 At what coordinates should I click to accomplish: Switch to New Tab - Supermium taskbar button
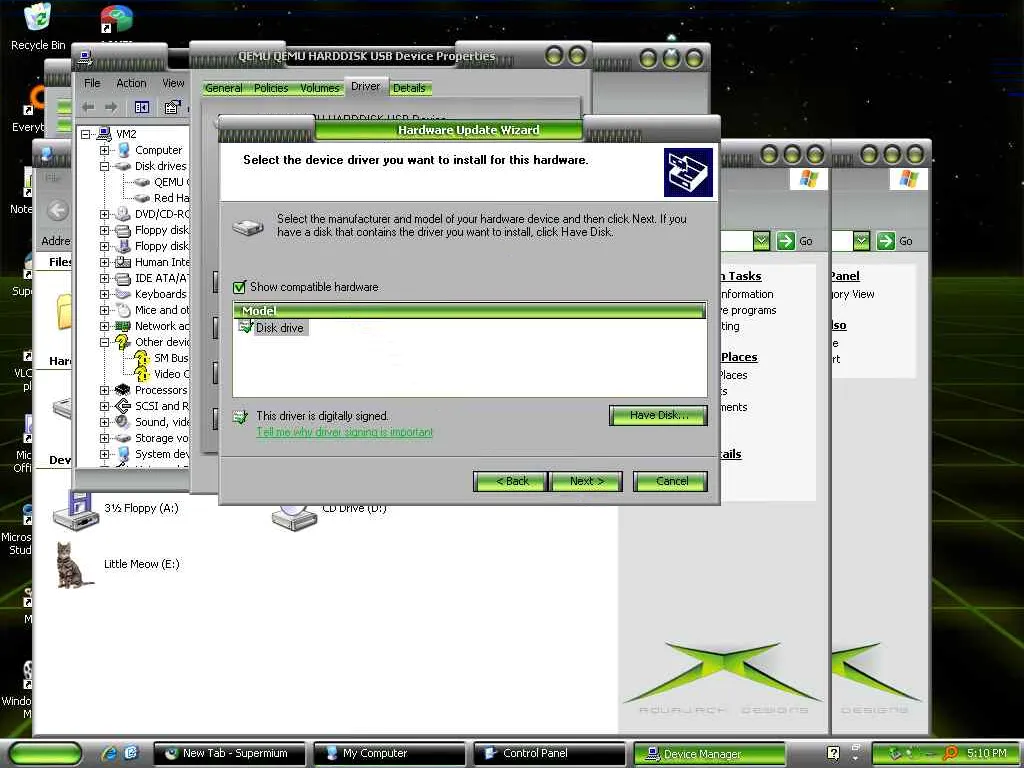pos(229,754)
